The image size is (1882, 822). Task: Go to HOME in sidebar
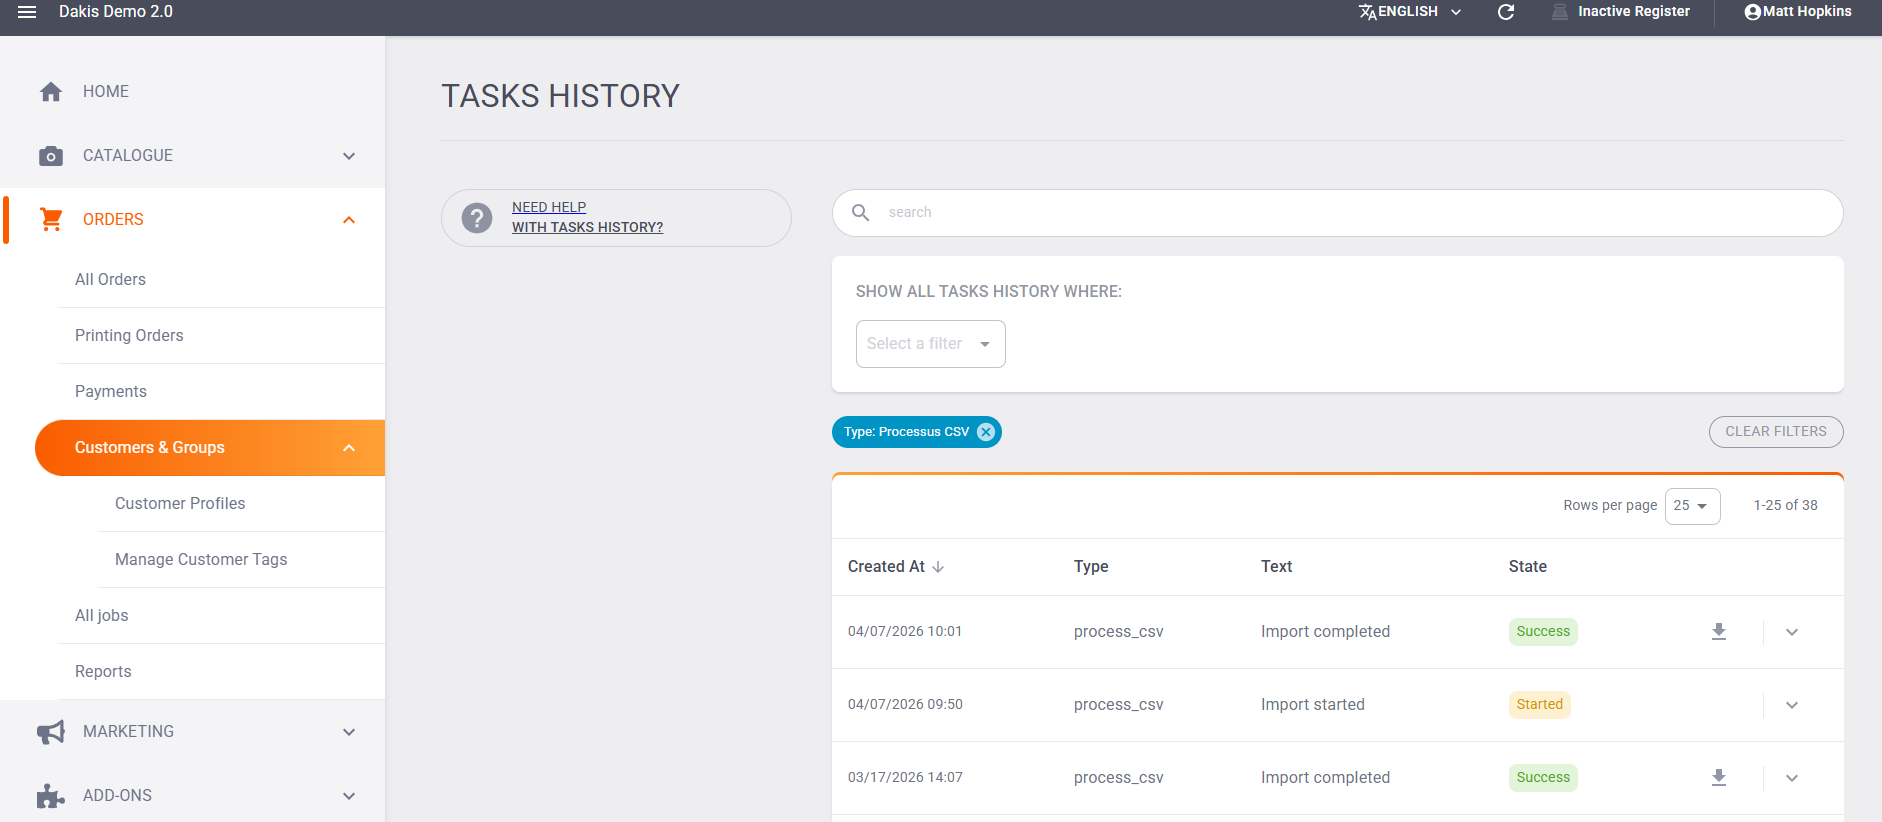[106, 92]
